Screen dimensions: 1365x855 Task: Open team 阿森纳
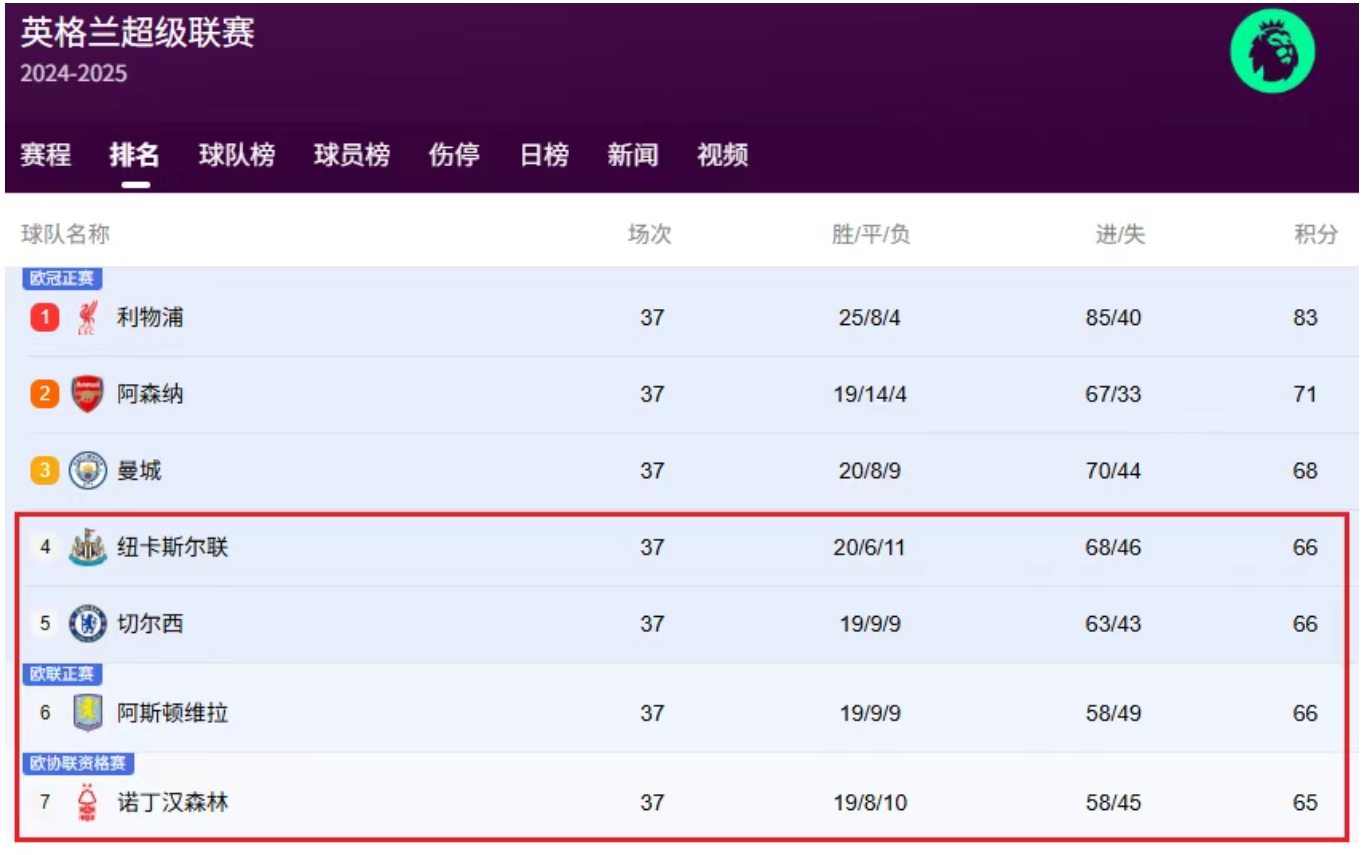(150, 394)
